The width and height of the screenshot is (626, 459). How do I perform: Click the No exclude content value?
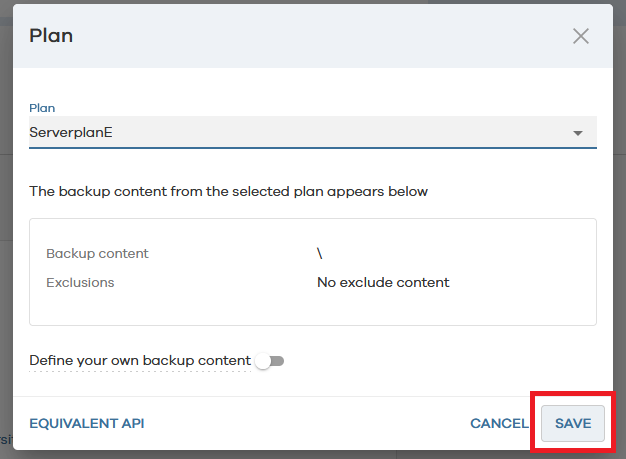pyautogui.click(x=383, y=283)
